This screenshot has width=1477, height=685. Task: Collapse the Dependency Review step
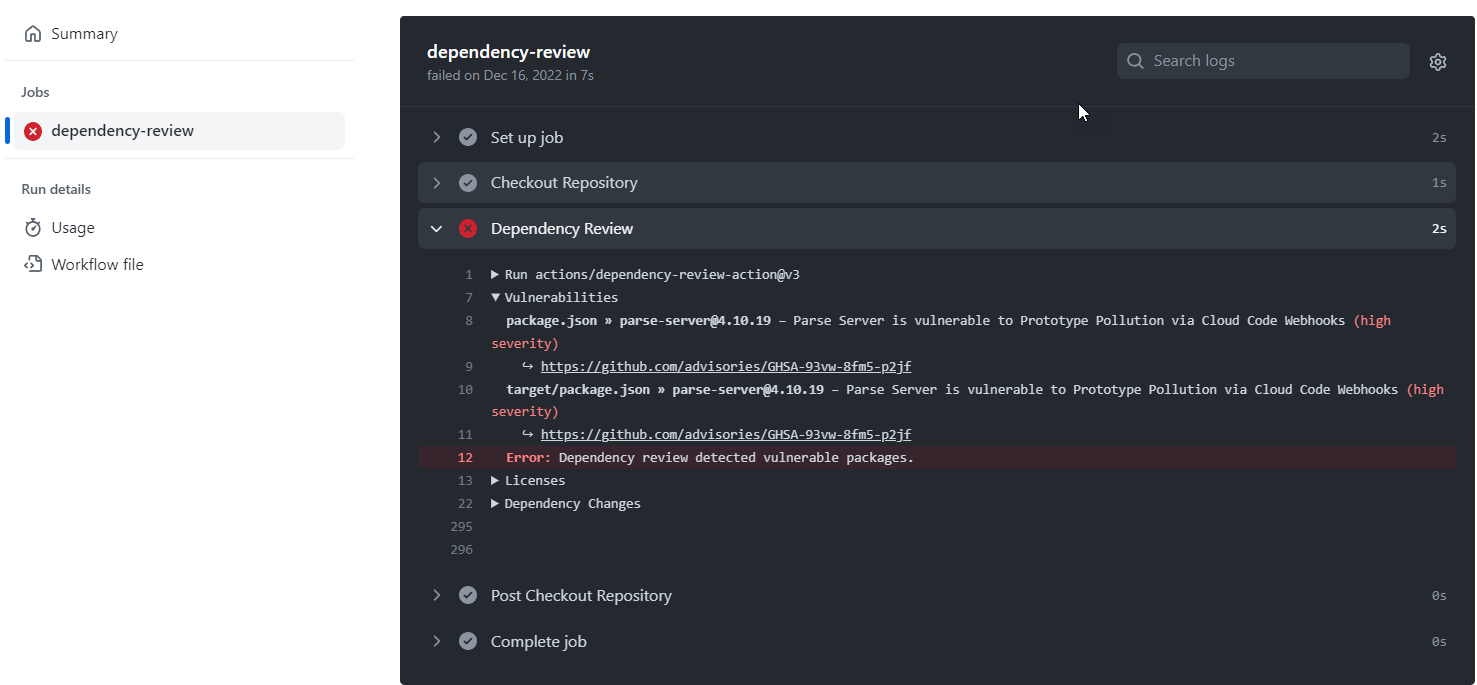pos(436,228)
